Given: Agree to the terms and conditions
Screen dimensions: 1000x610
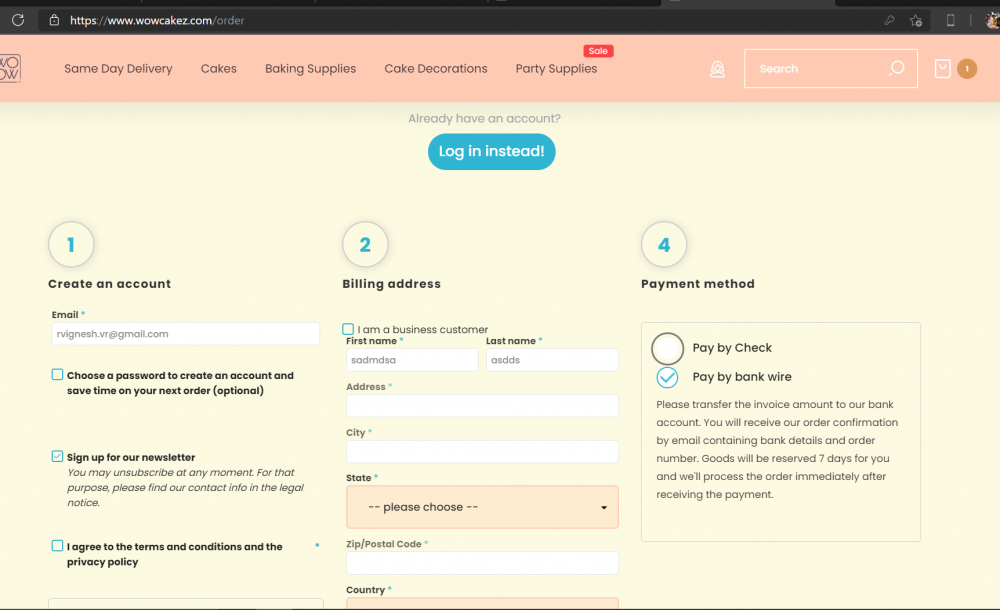Looking at the screenshot, I should [57, 545].
